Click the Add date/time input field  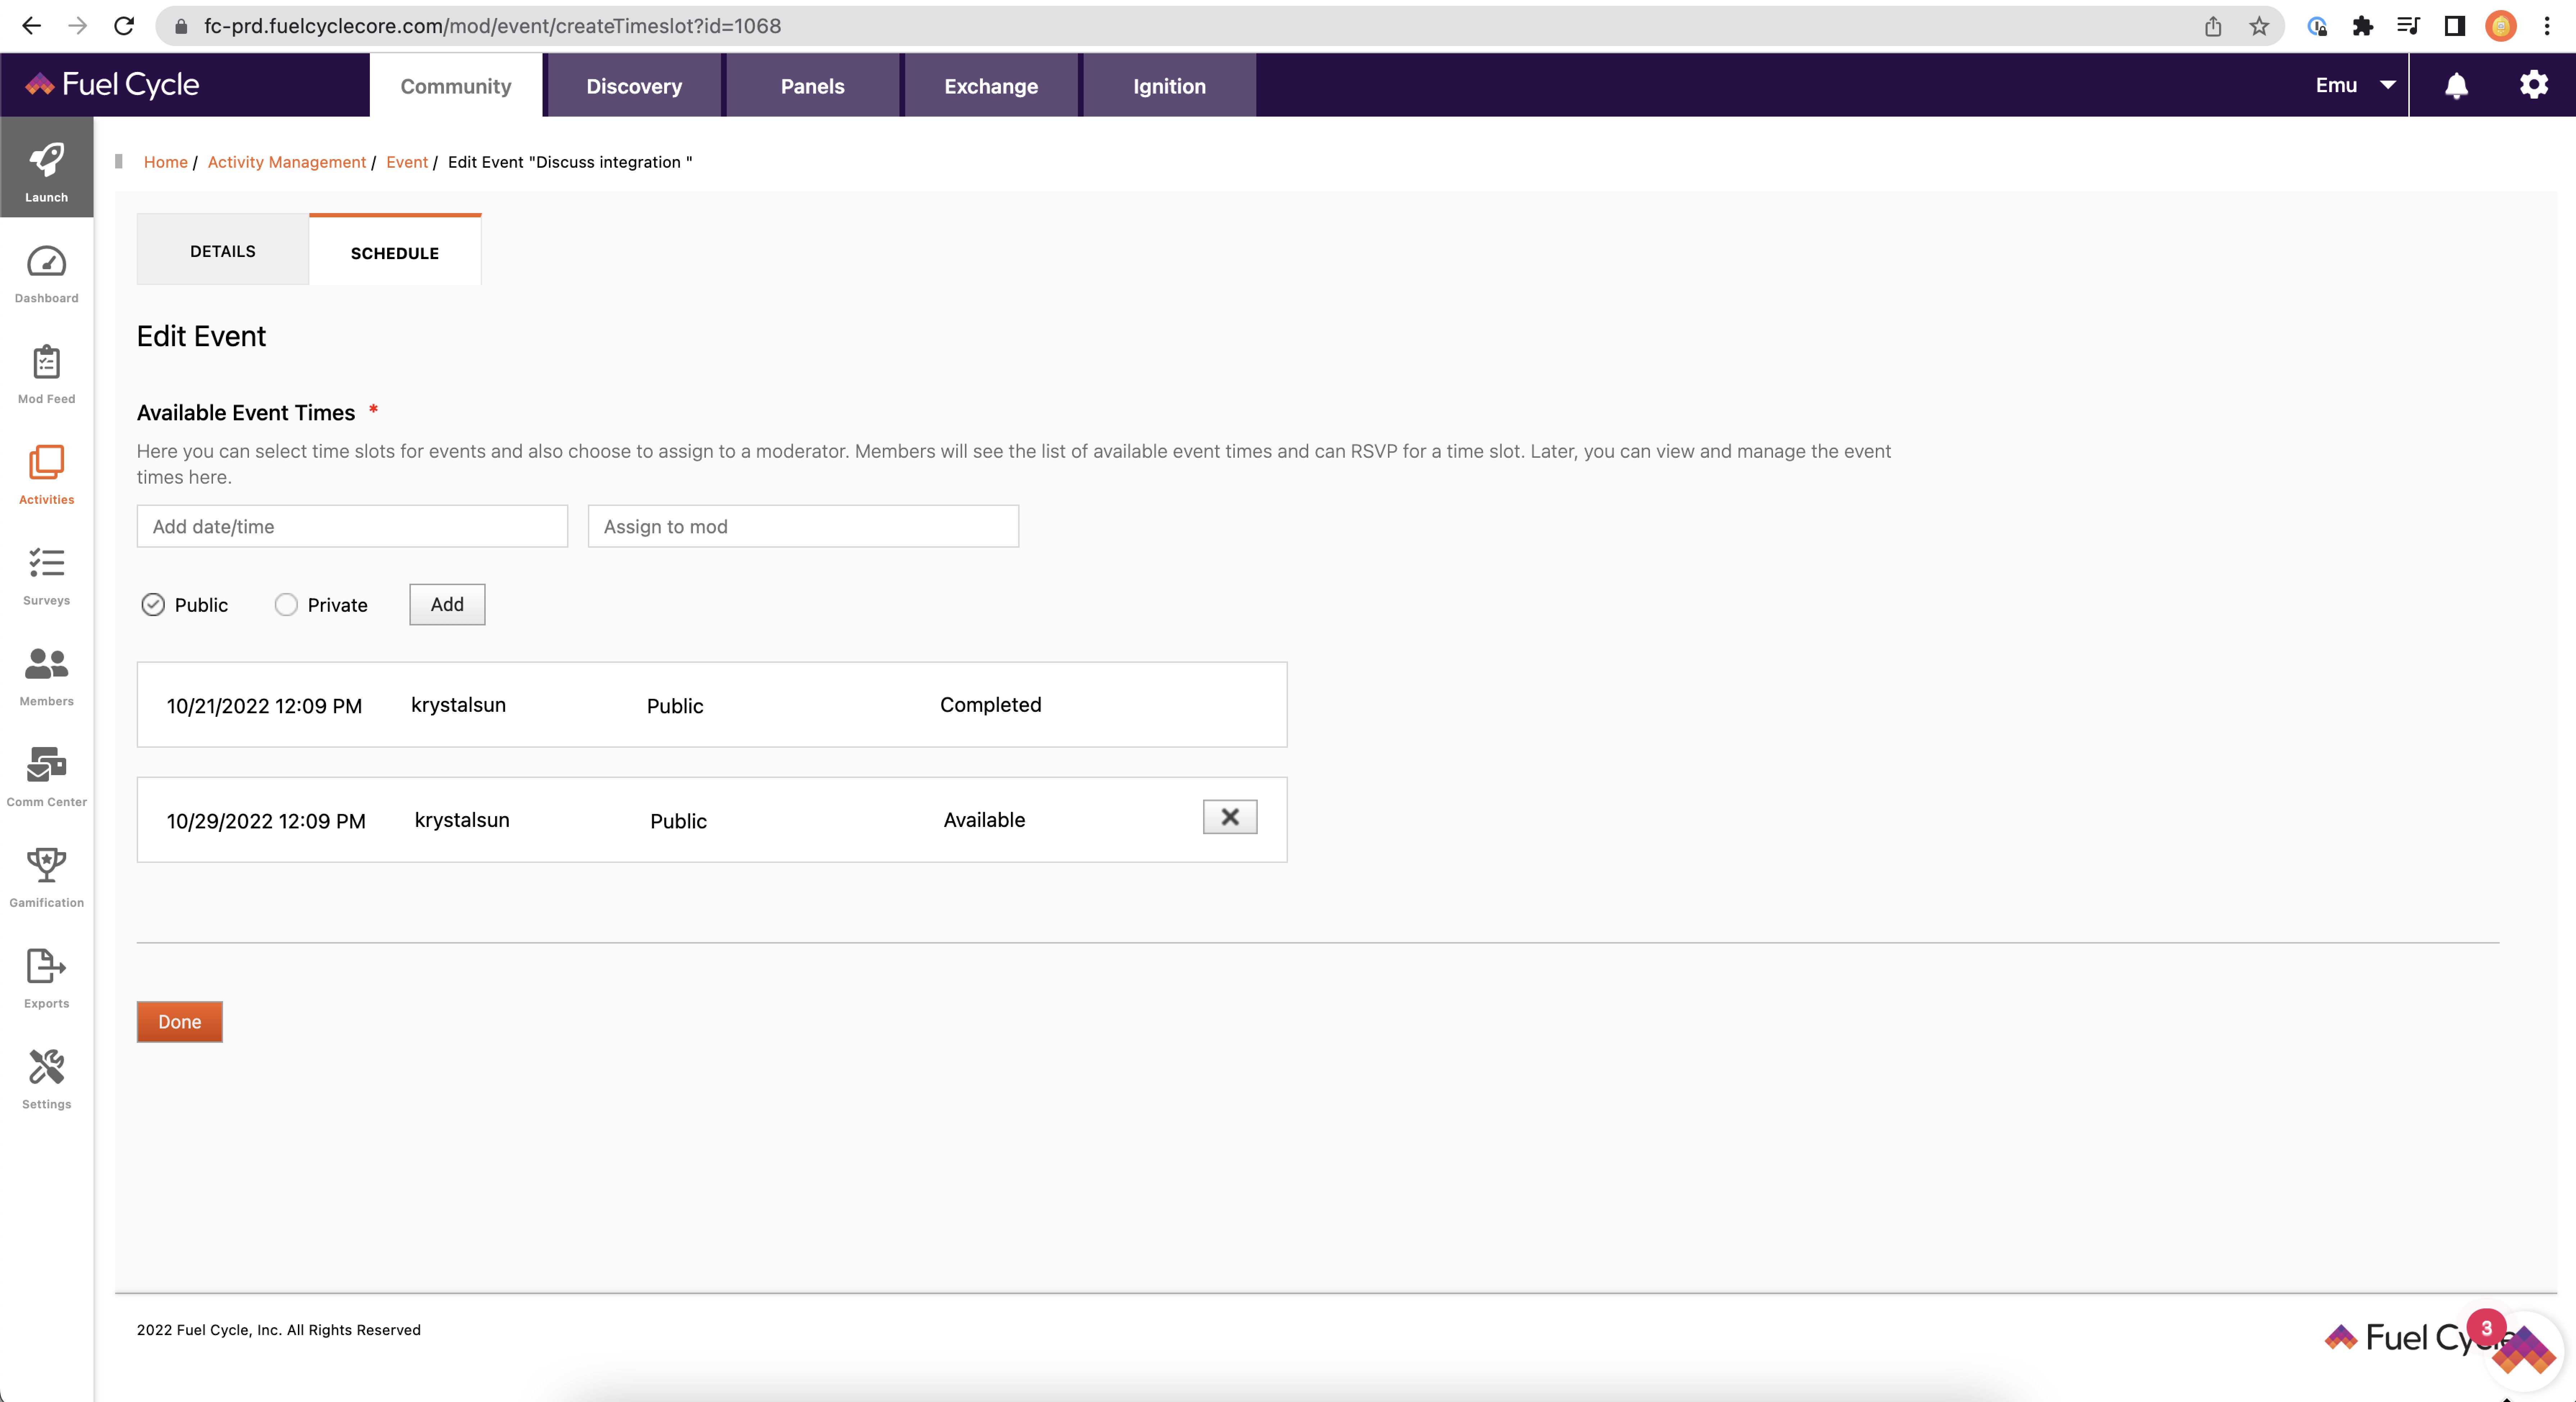point(352,526)
